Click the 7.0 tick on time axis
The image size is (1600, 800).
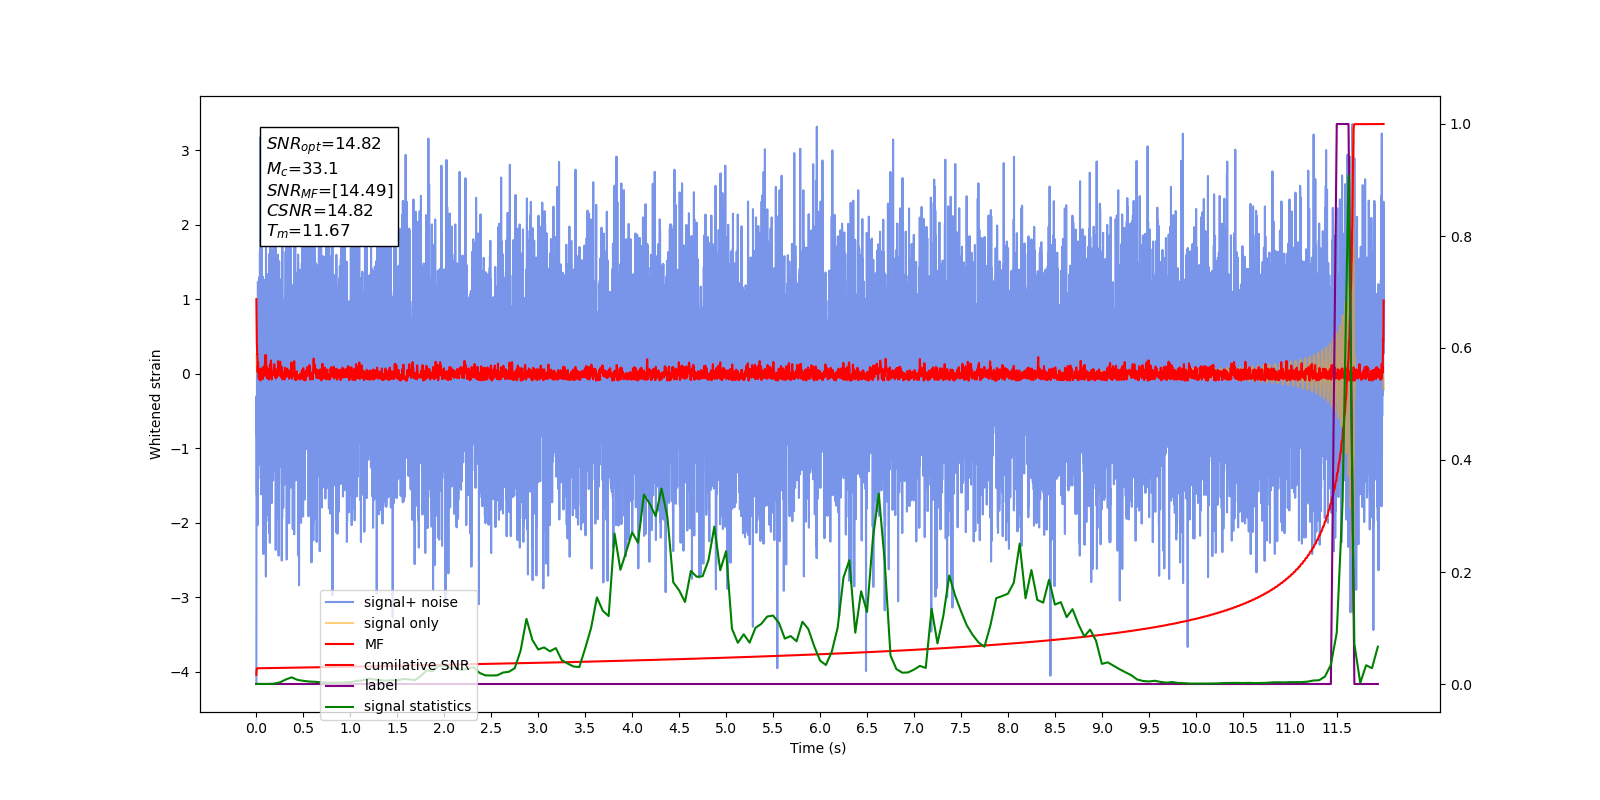coord(914,728)
